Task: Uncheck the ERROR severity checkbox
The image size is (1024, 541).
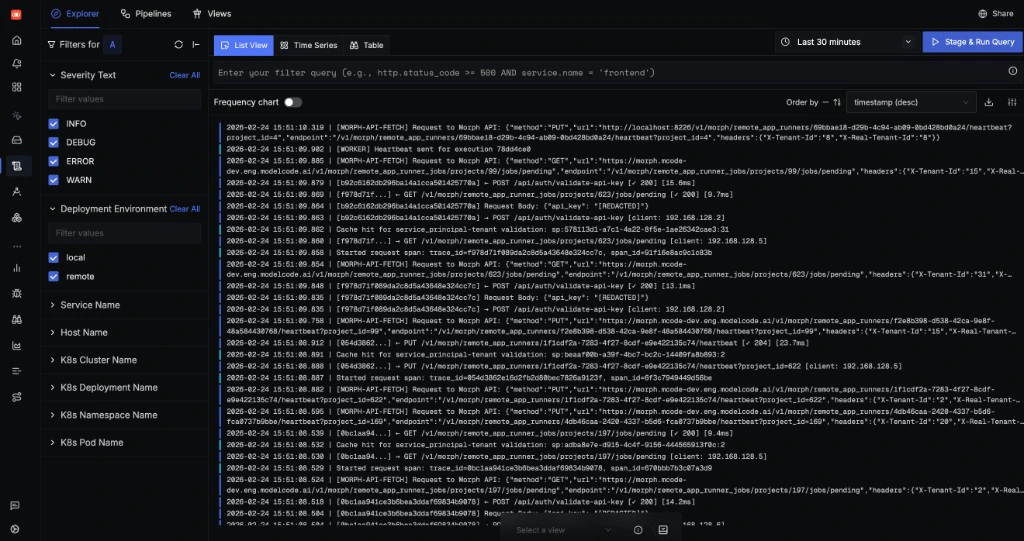Action: pyautogui.click(x=54, y=161)
